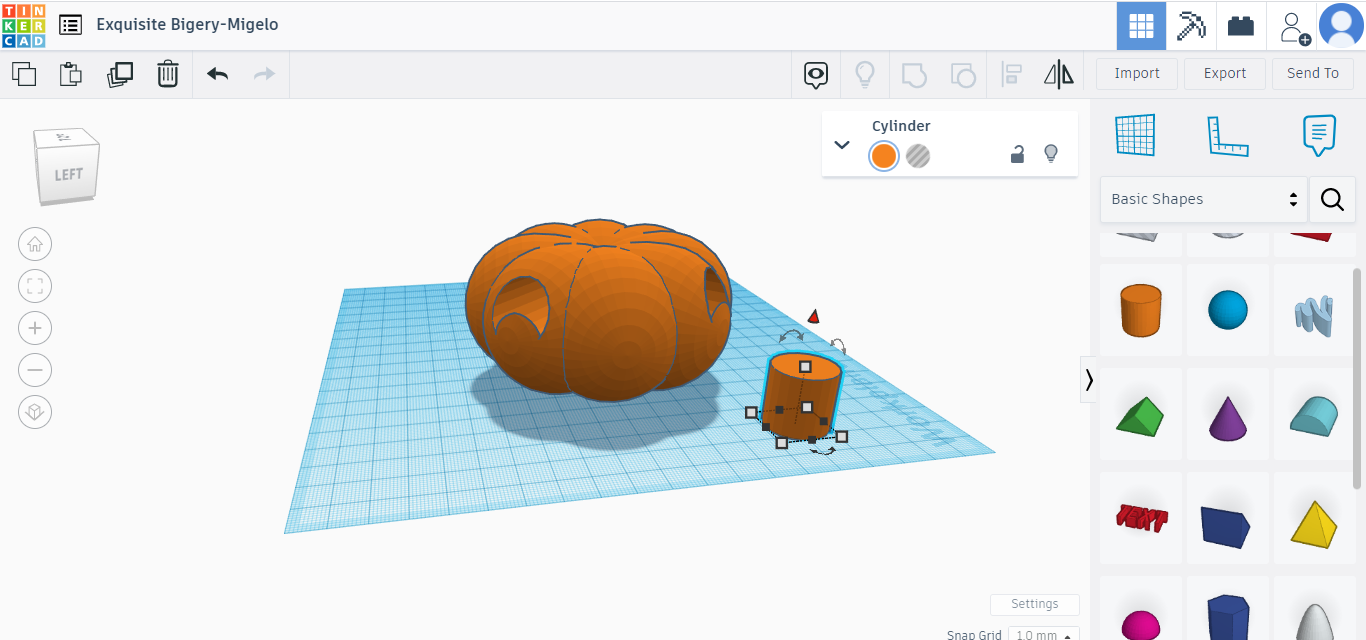Viewport: 1366px width, 640px height.
Task: Click the Export button
Action: pos(1224,73)
